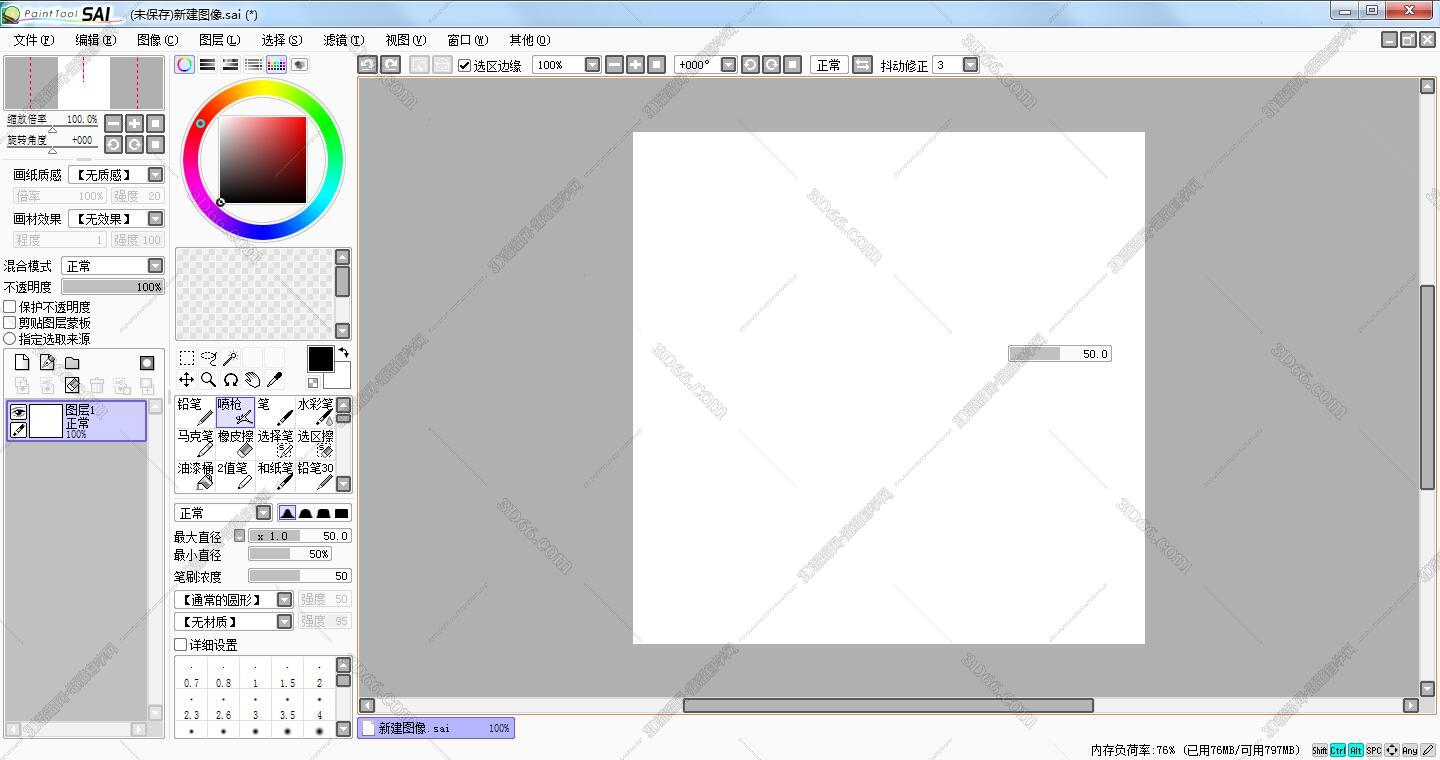
Task: Select the magic wand tool
Action: pos(230,358)
